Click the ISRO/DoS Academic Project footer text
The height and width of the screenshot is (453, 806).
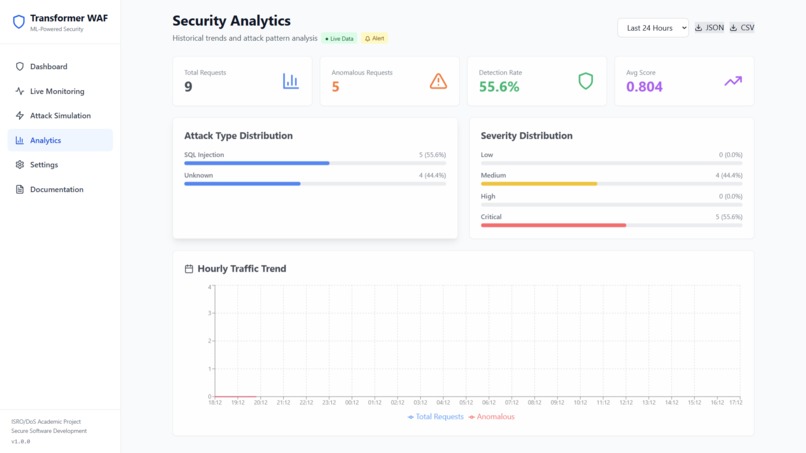tap(46, 422)
